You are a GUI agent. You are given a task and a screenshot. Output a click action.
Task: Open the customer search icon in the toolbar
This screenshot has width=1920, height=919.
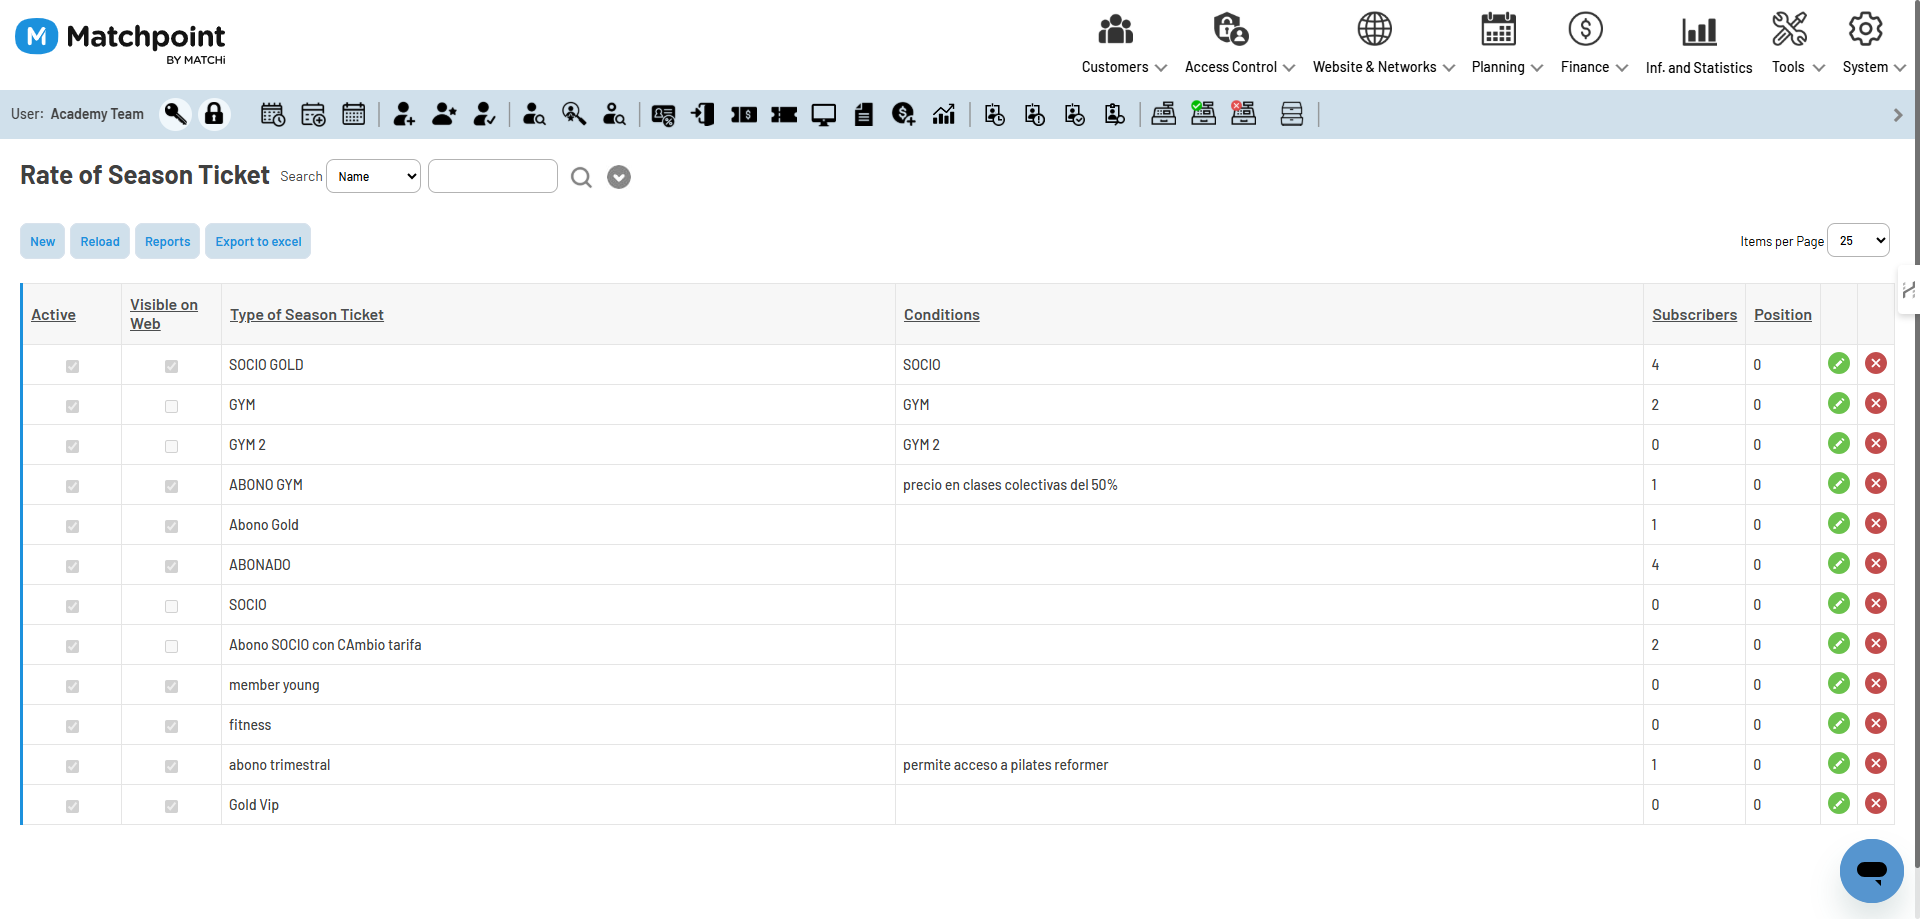click(x=534, y=114)
